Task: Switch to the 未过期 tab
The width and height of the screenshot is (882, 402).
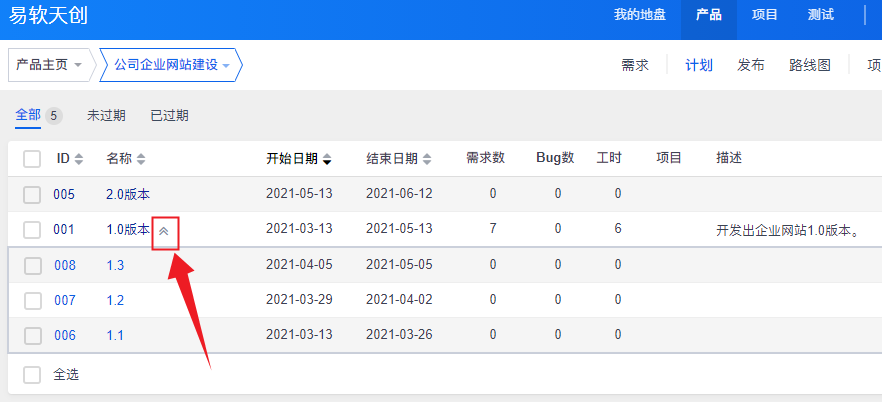Action: point(106,115)
